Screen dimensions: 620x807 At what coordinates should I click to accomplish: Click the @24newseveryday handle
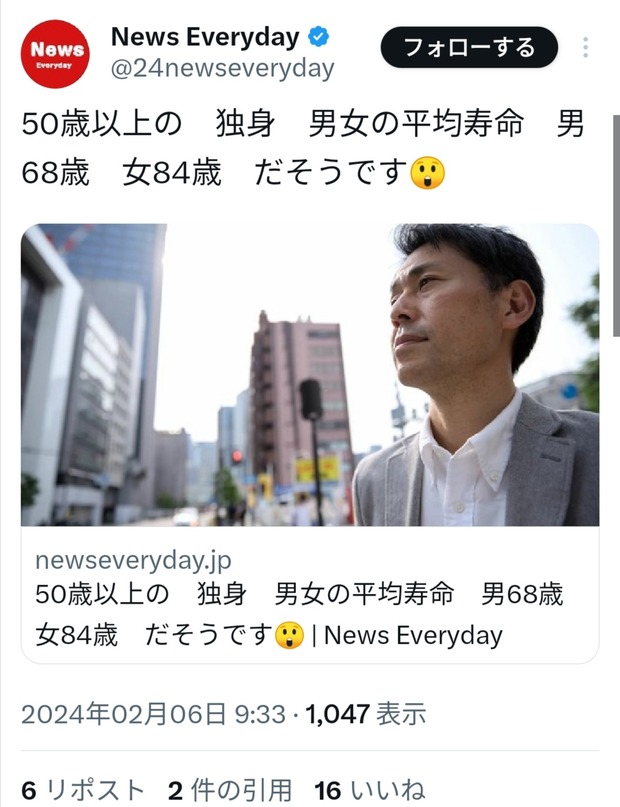(x=223, y=68)
